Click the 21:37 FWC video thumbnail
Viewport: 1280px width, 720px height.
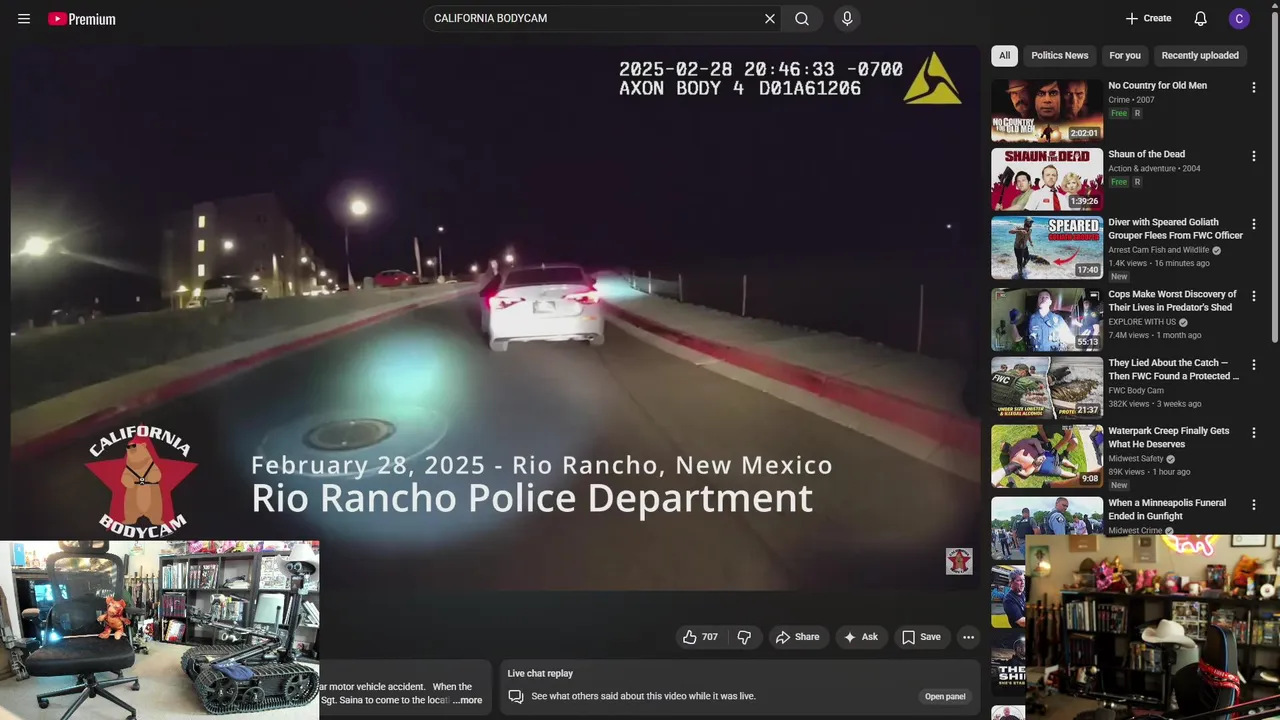(1047, 387)
